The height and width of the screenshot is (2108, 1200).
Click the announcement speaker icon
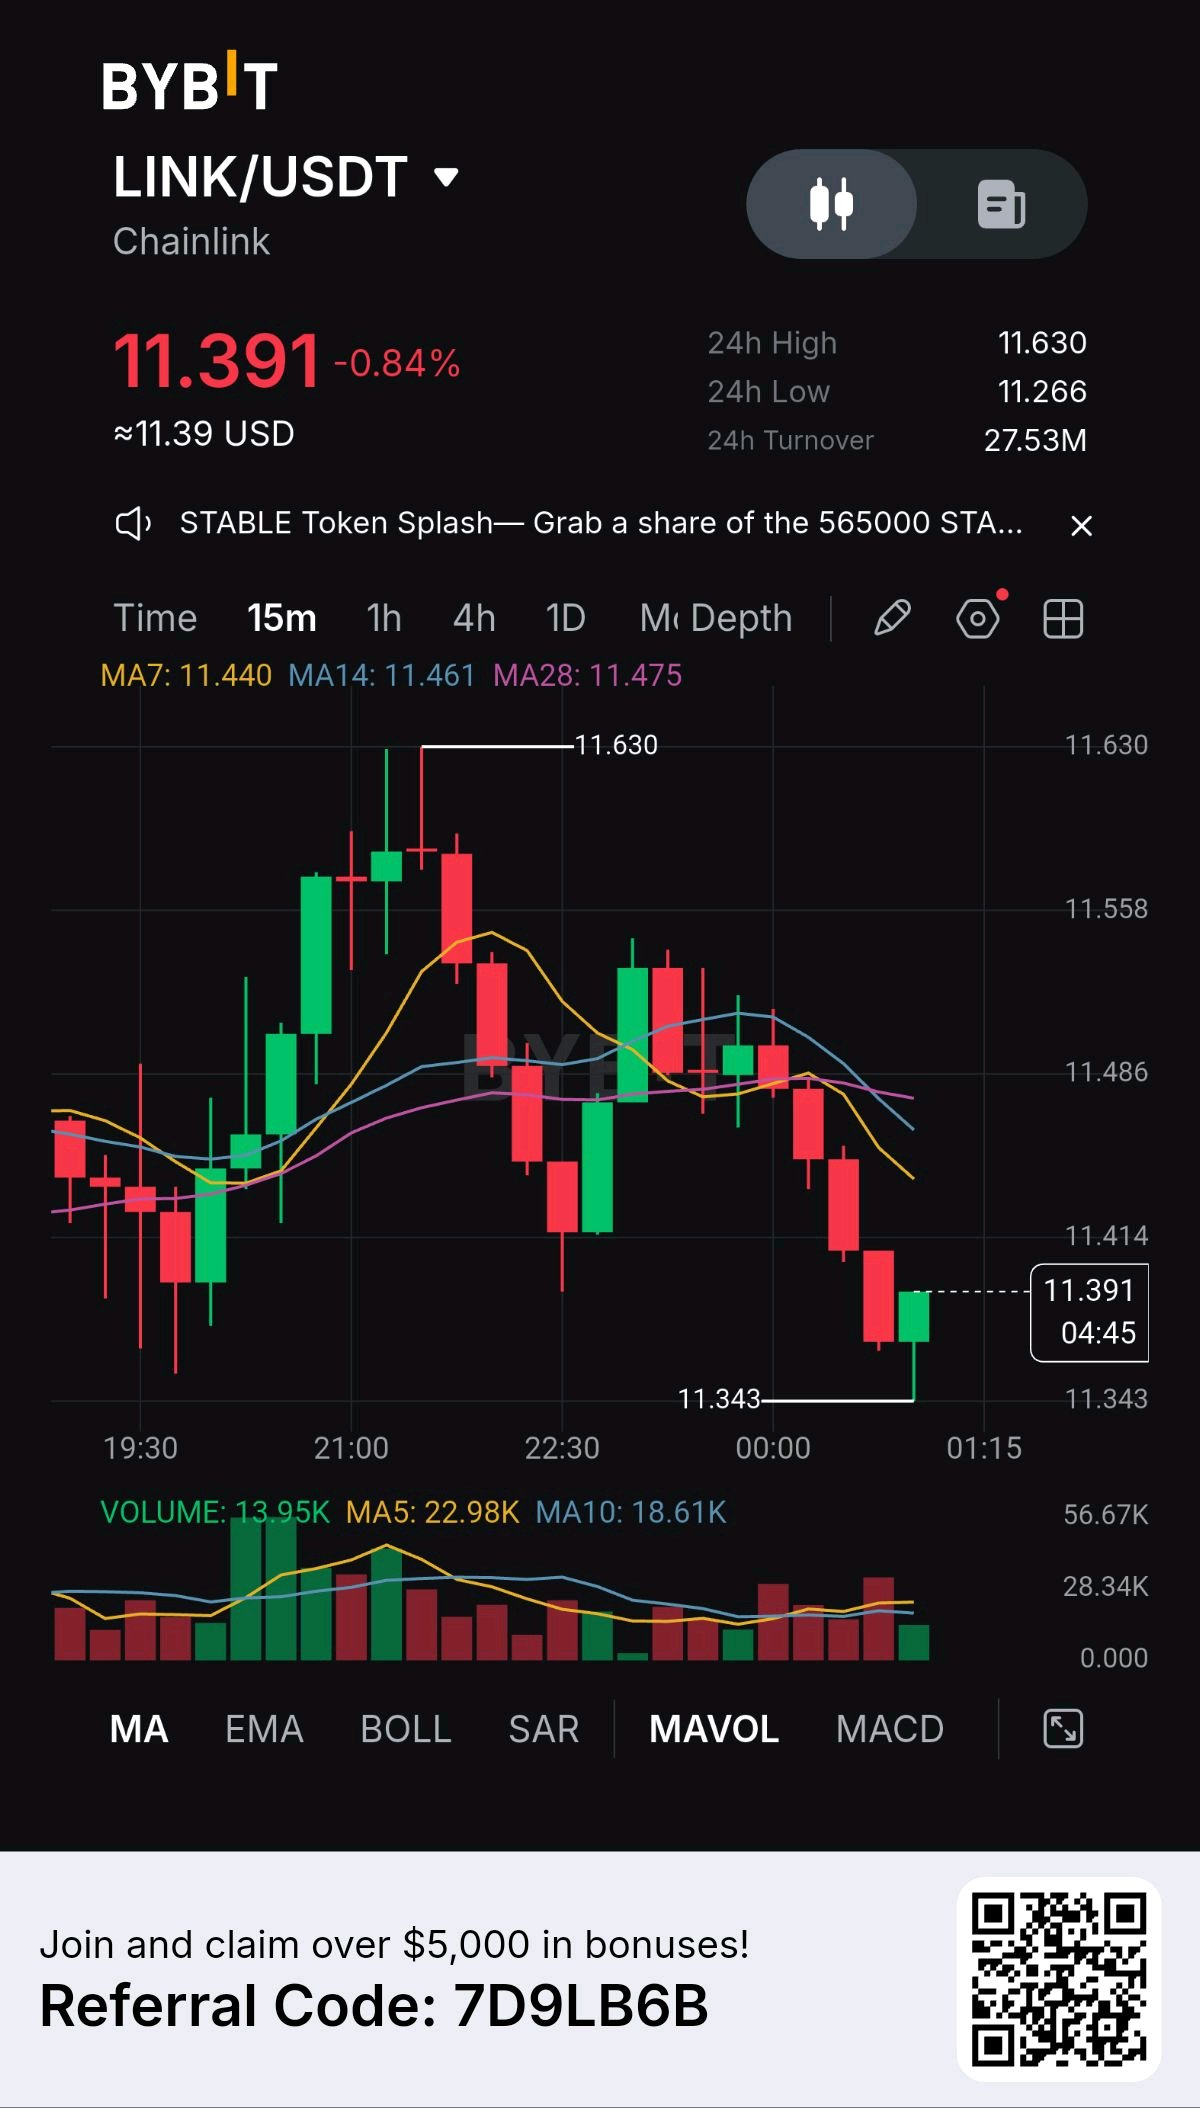tap(133, 523)
